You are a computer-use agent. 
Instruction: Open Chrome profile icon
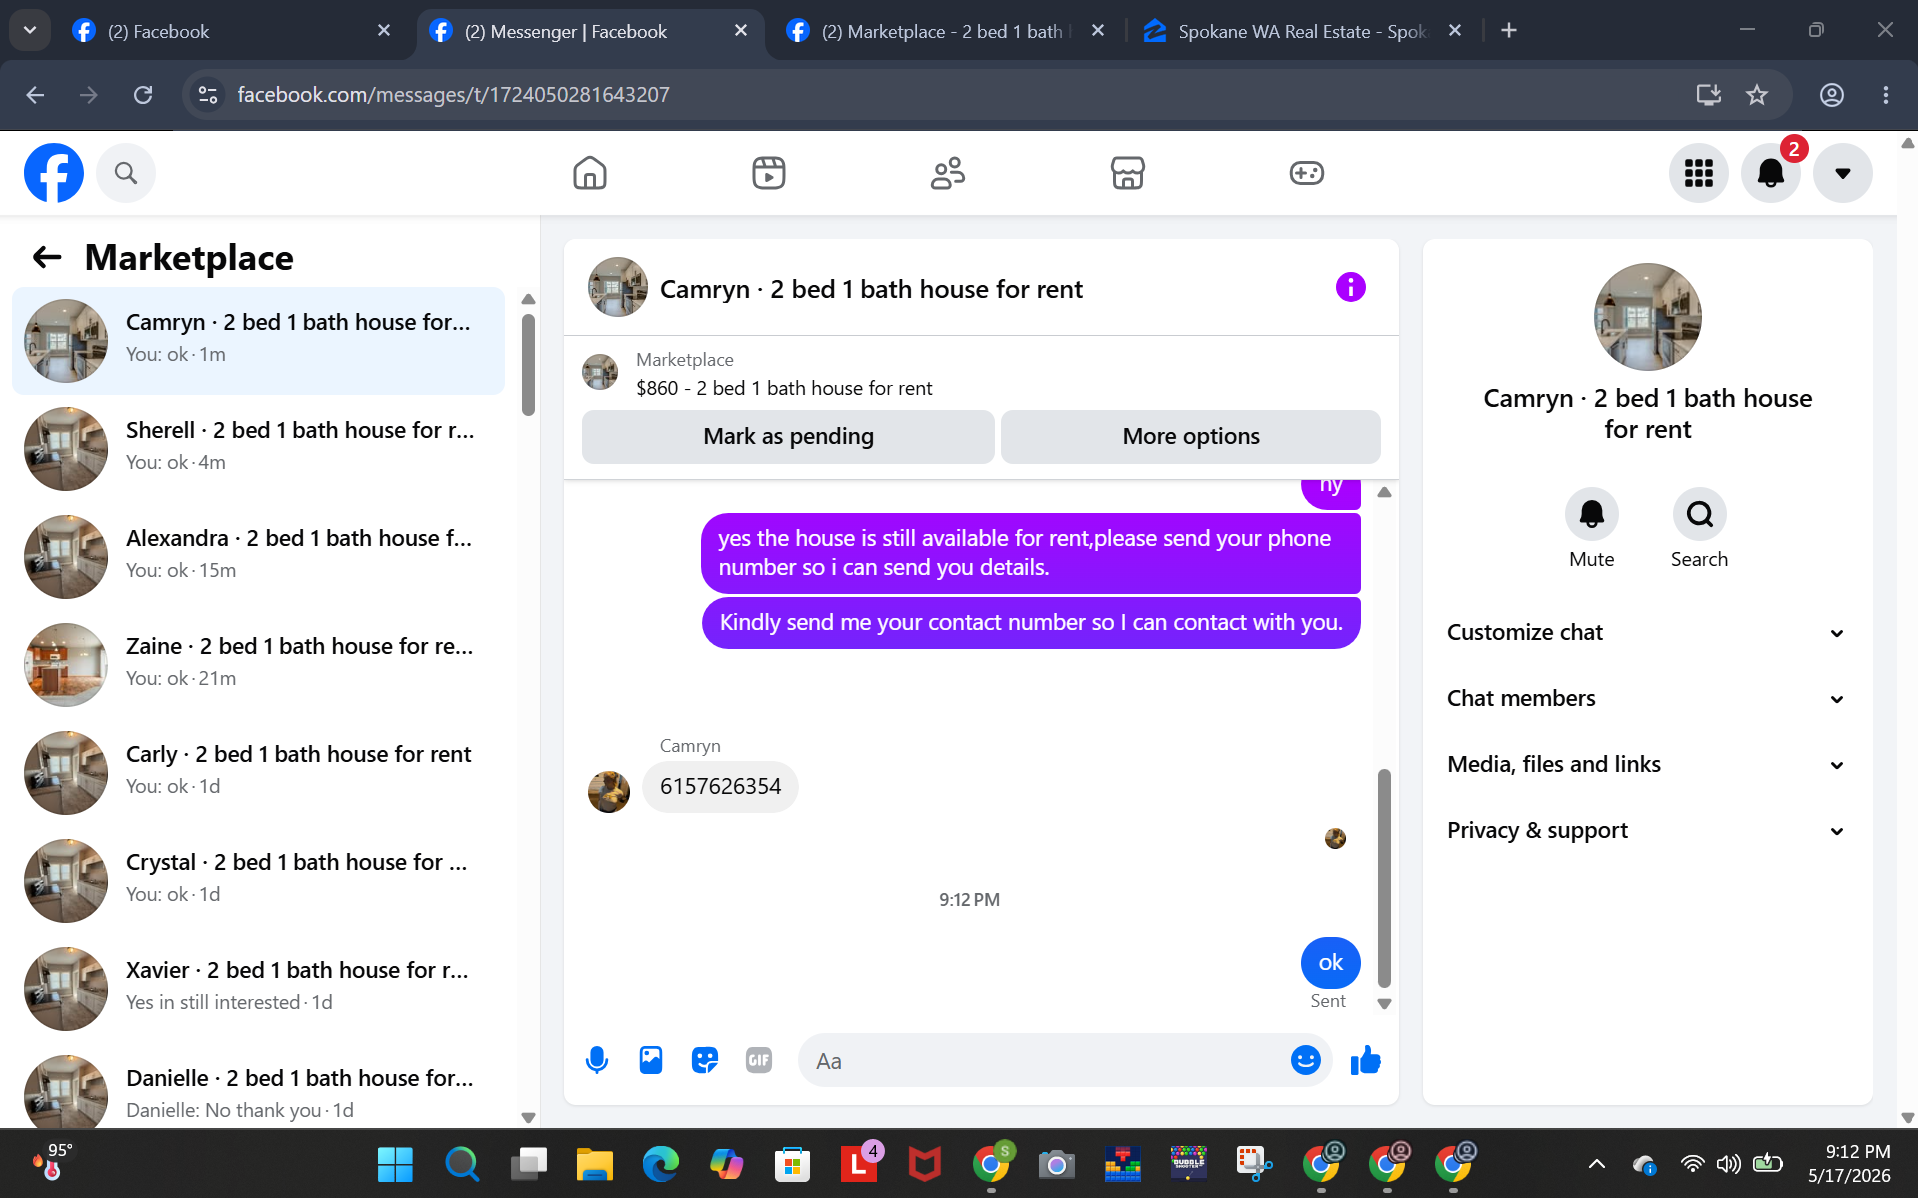1832,95
